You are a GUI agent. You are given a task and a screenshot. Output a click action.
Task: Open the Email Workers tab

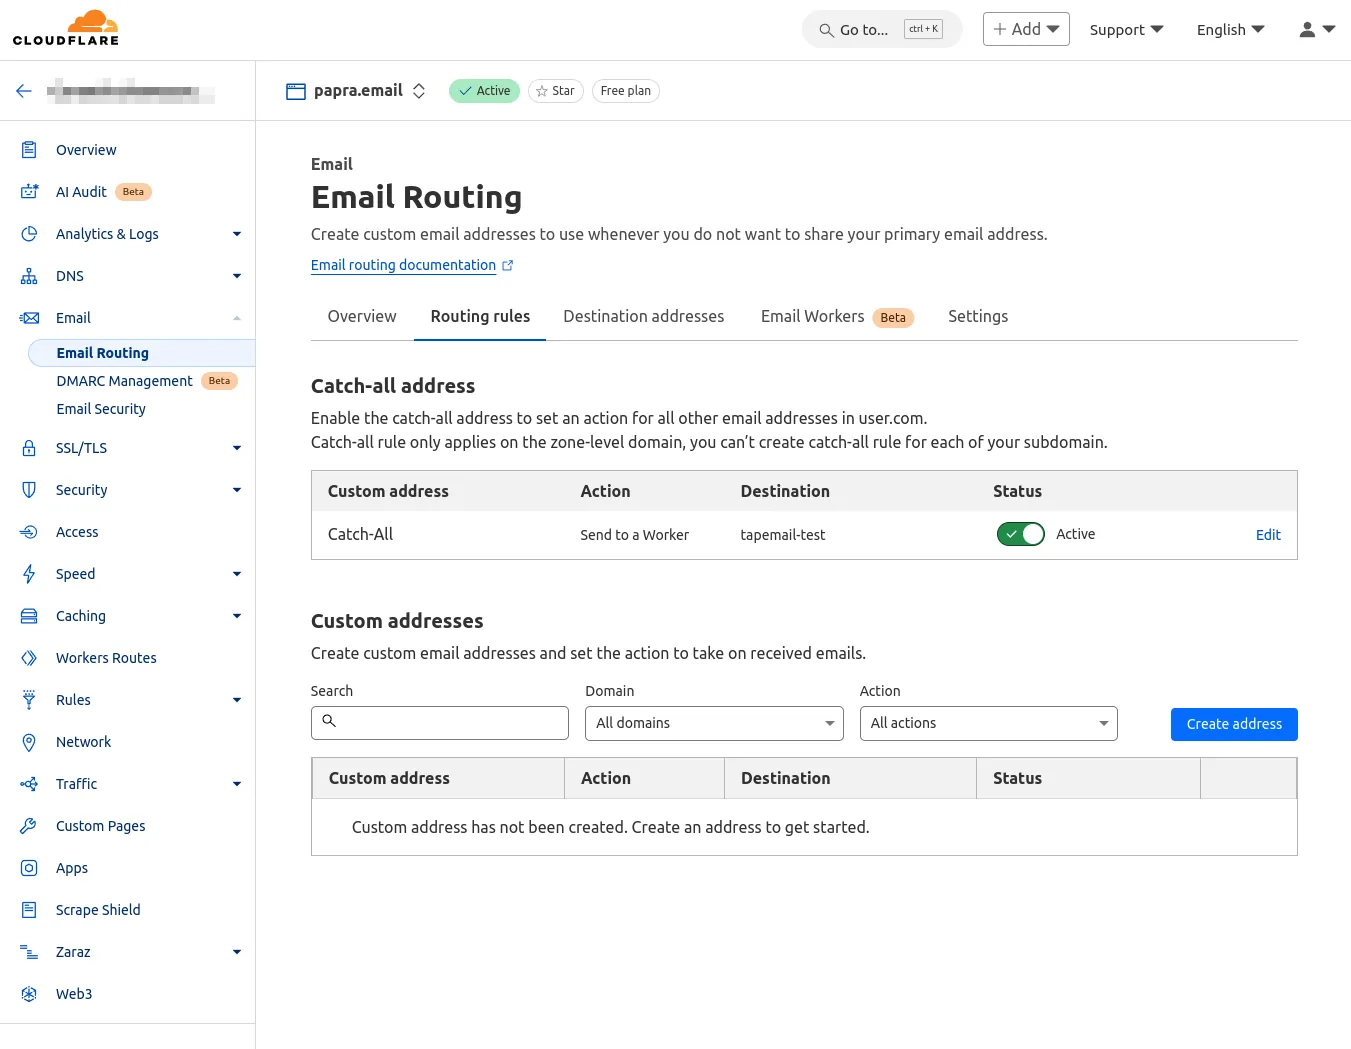coord(812,316)
